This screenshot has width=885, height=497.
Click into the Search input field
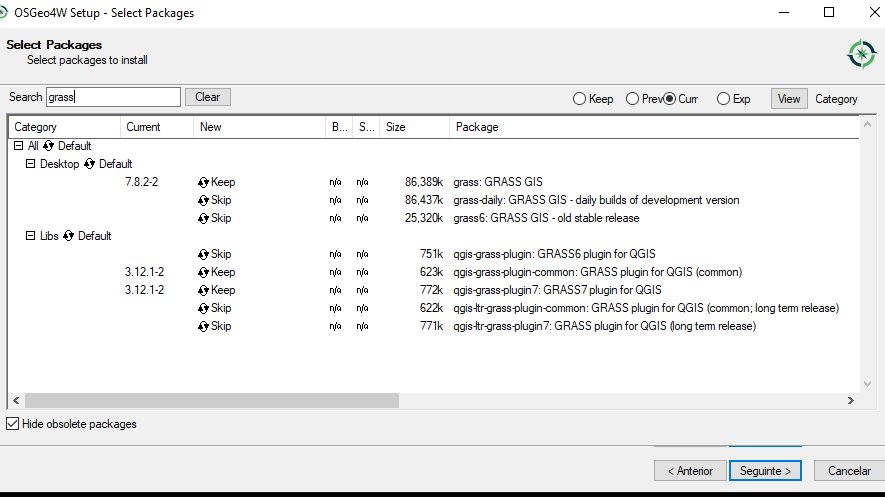[x=113, y=97]
